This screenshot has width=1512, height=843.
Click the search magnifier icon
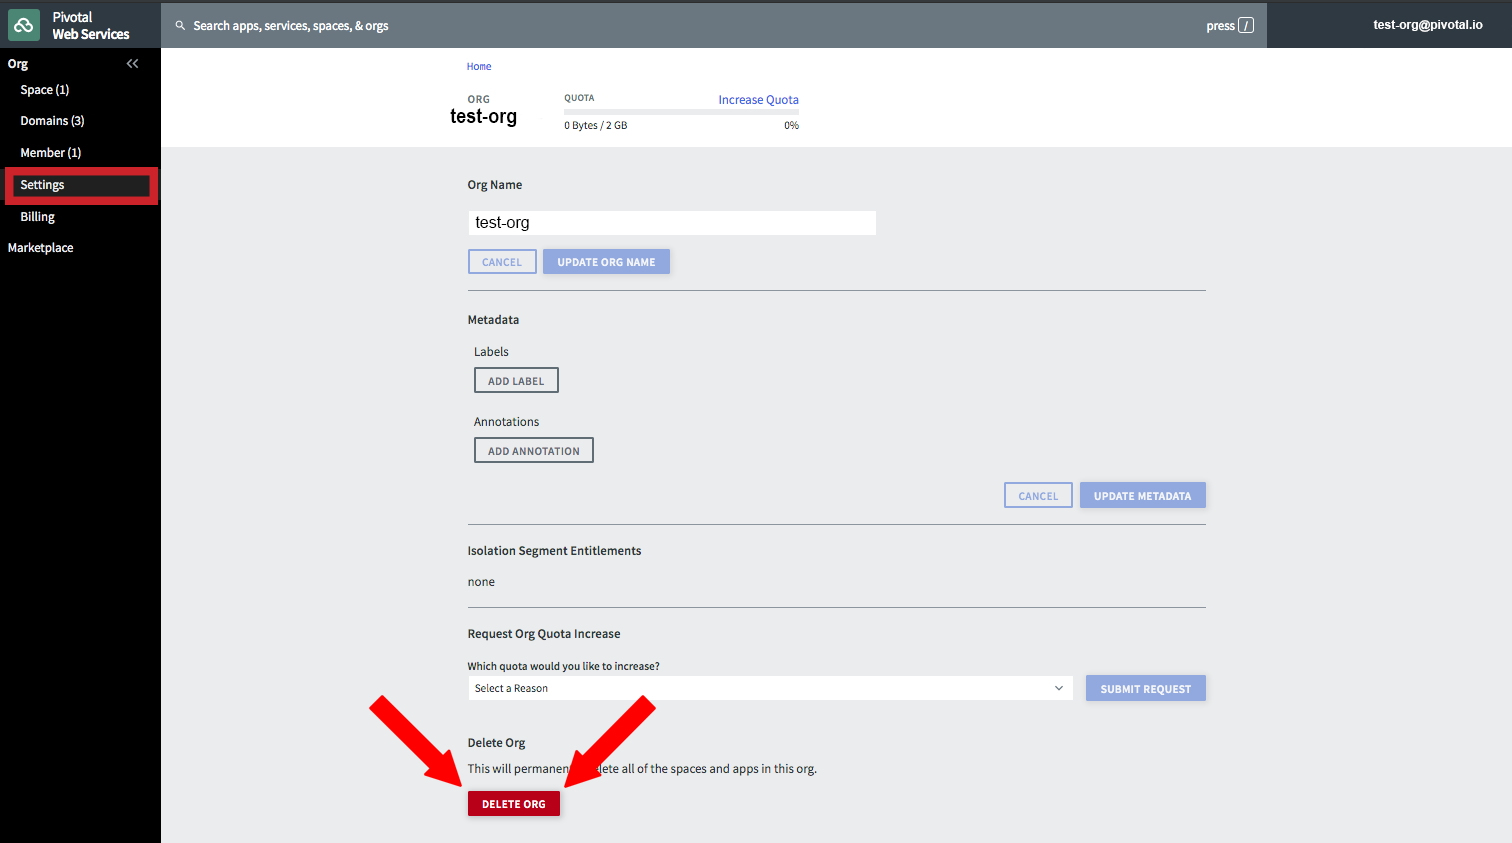click(180, 26)
